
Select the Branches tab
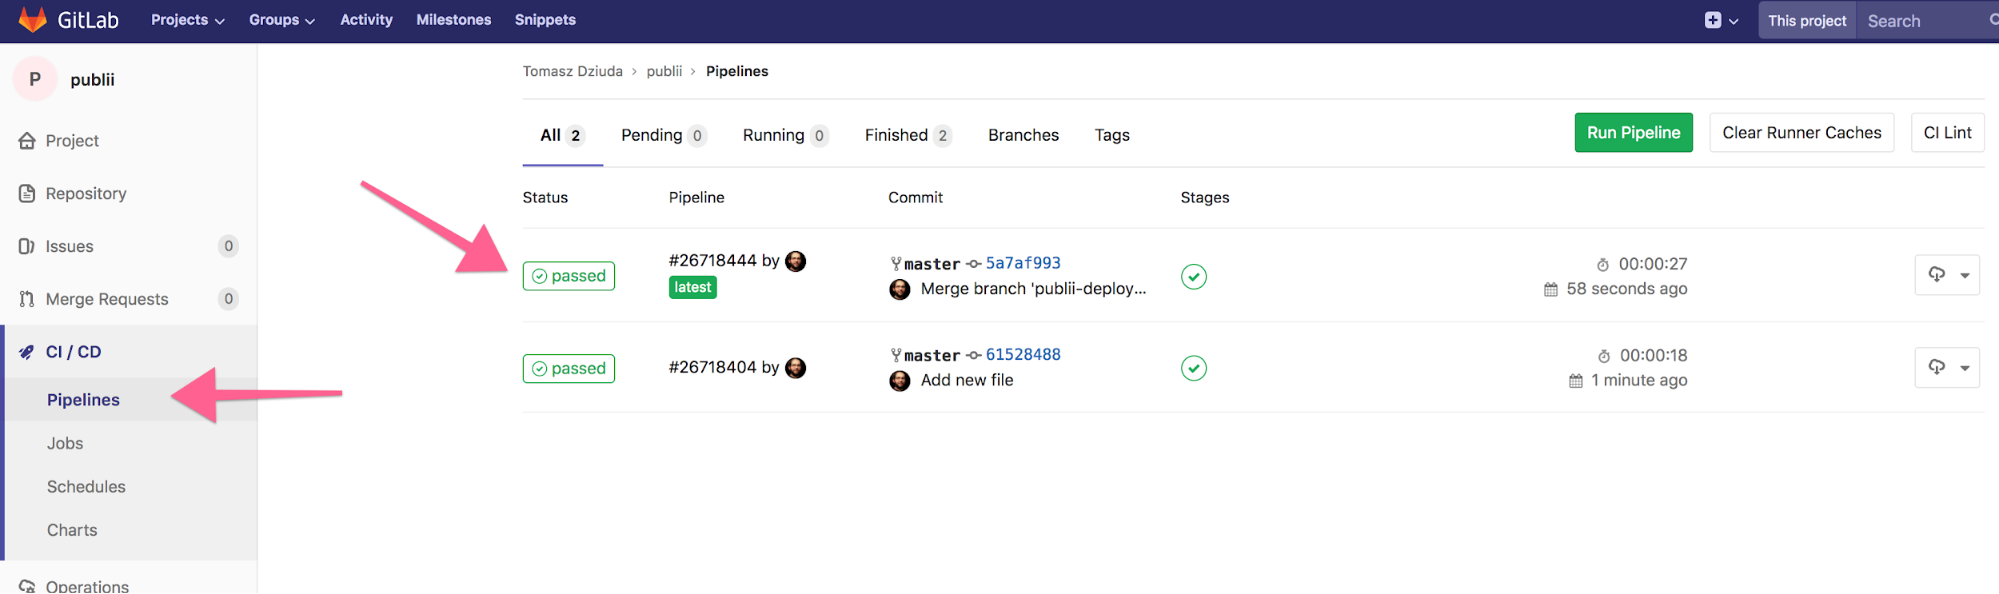(1023, 135)
